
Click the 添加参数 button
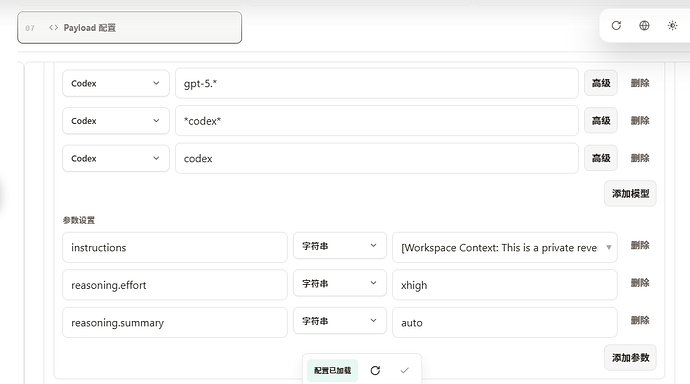630,358
